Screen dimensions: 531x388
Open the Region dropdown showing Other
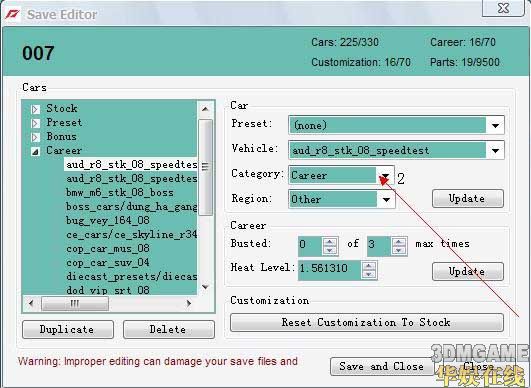pos(386,199)
